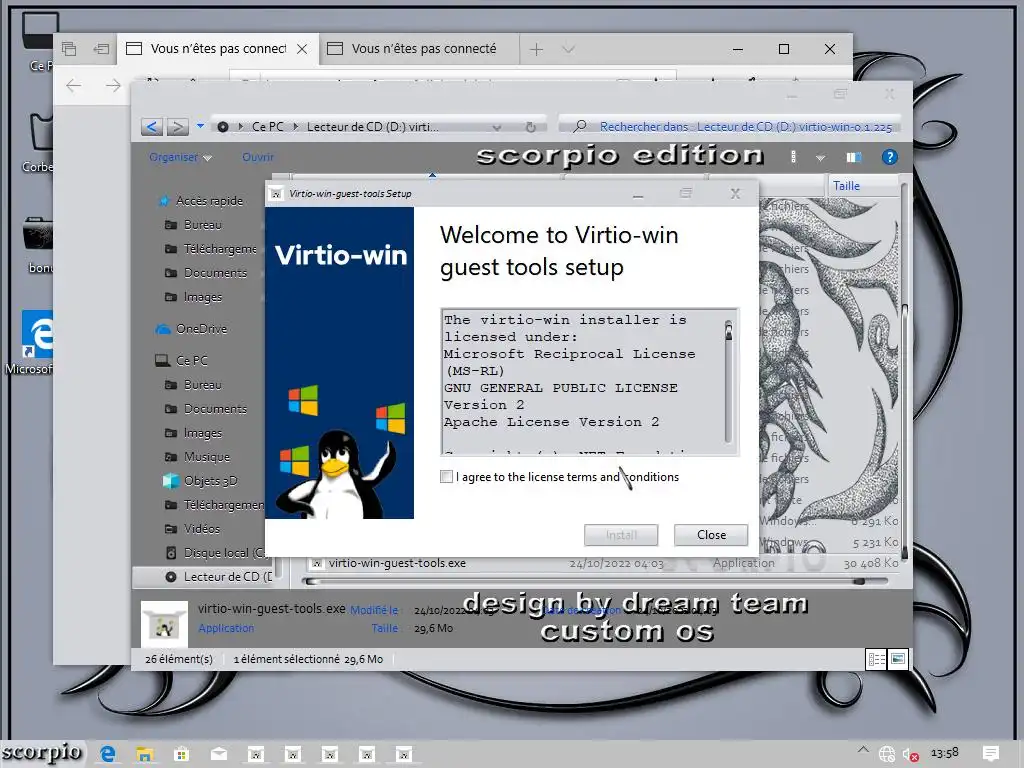Refresh the Explorer folder view
The image size is (1024, 768).
click(531, 127)
